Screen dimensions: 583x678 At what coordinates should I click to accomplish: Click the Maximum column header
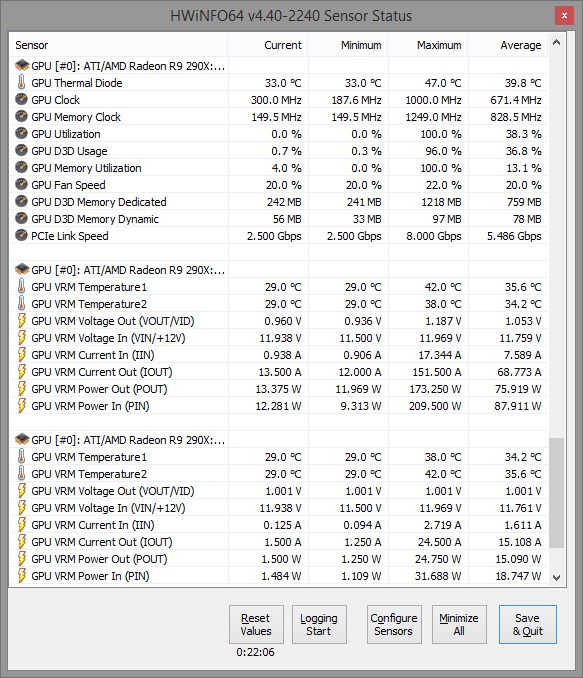pos(427,45)
